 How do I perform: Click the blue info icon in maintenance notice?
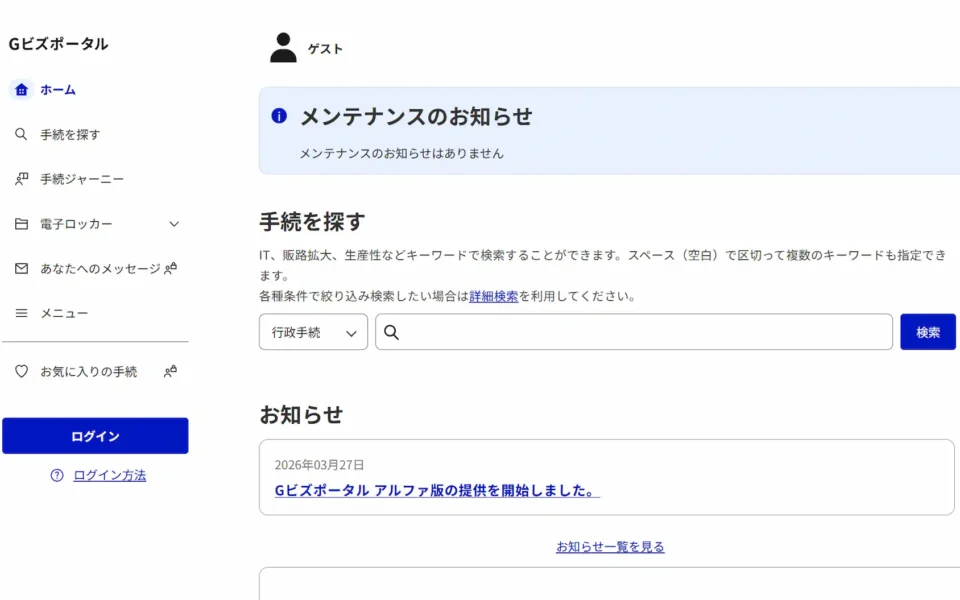pos(279,116)
